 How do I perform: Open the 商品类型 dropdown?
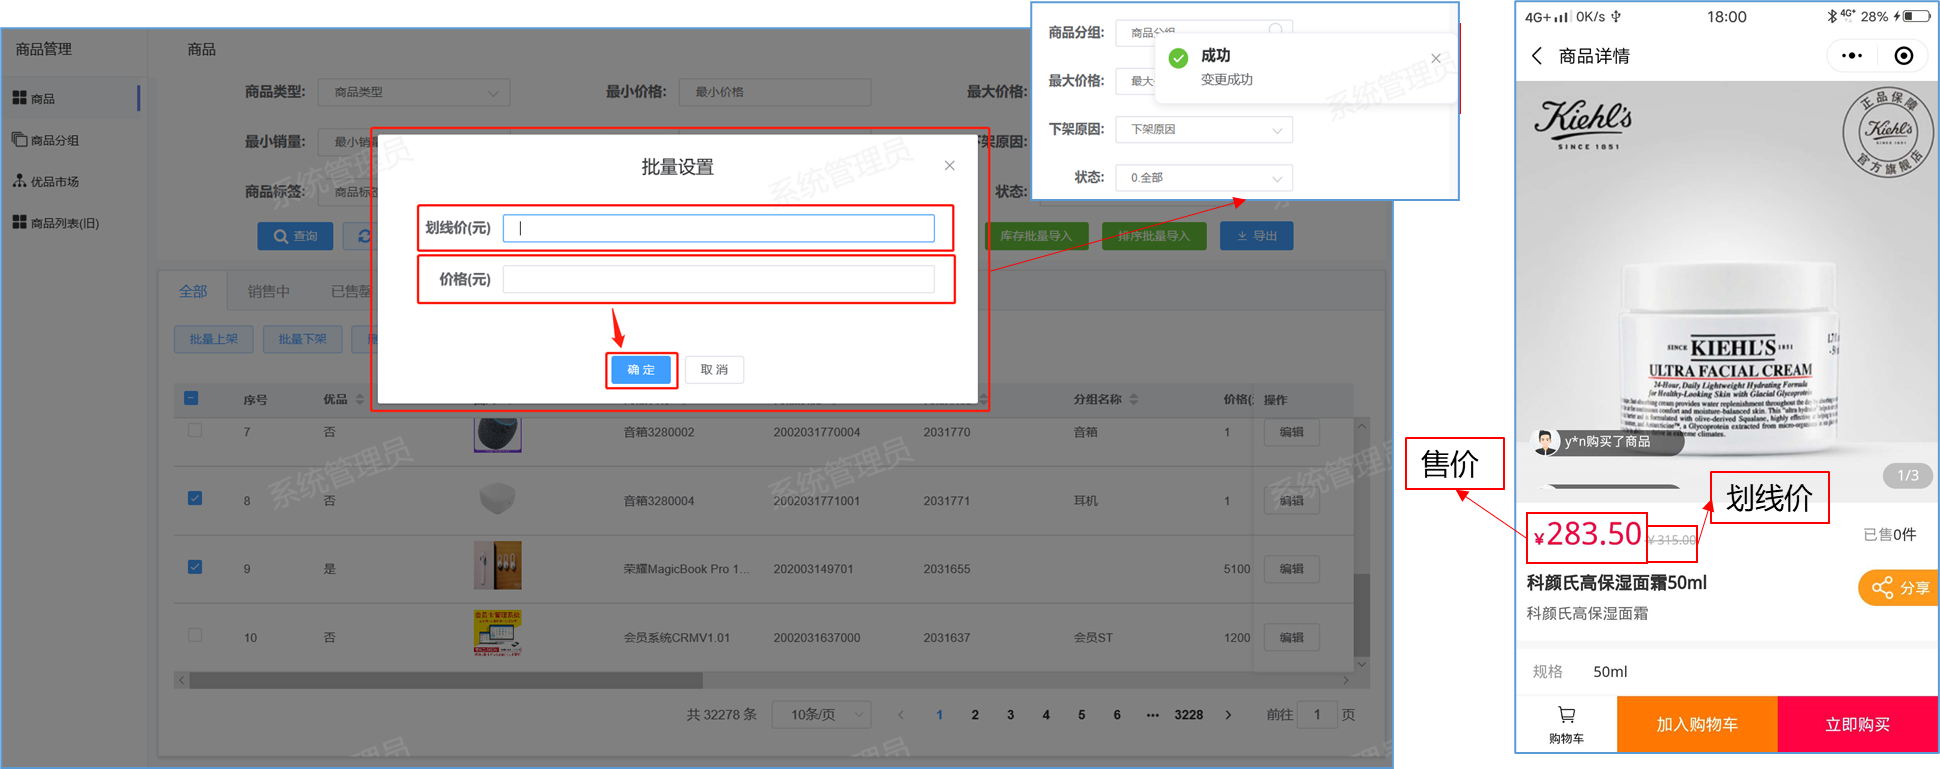coord(414,92)
